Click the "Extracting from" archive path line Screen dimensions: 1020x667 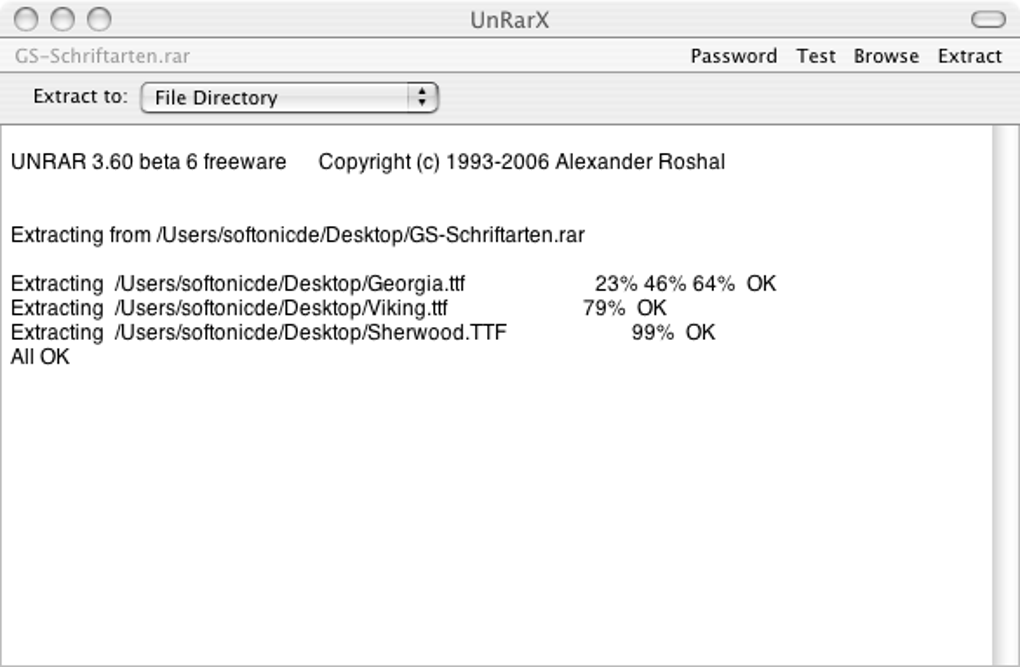click(297, 235)
